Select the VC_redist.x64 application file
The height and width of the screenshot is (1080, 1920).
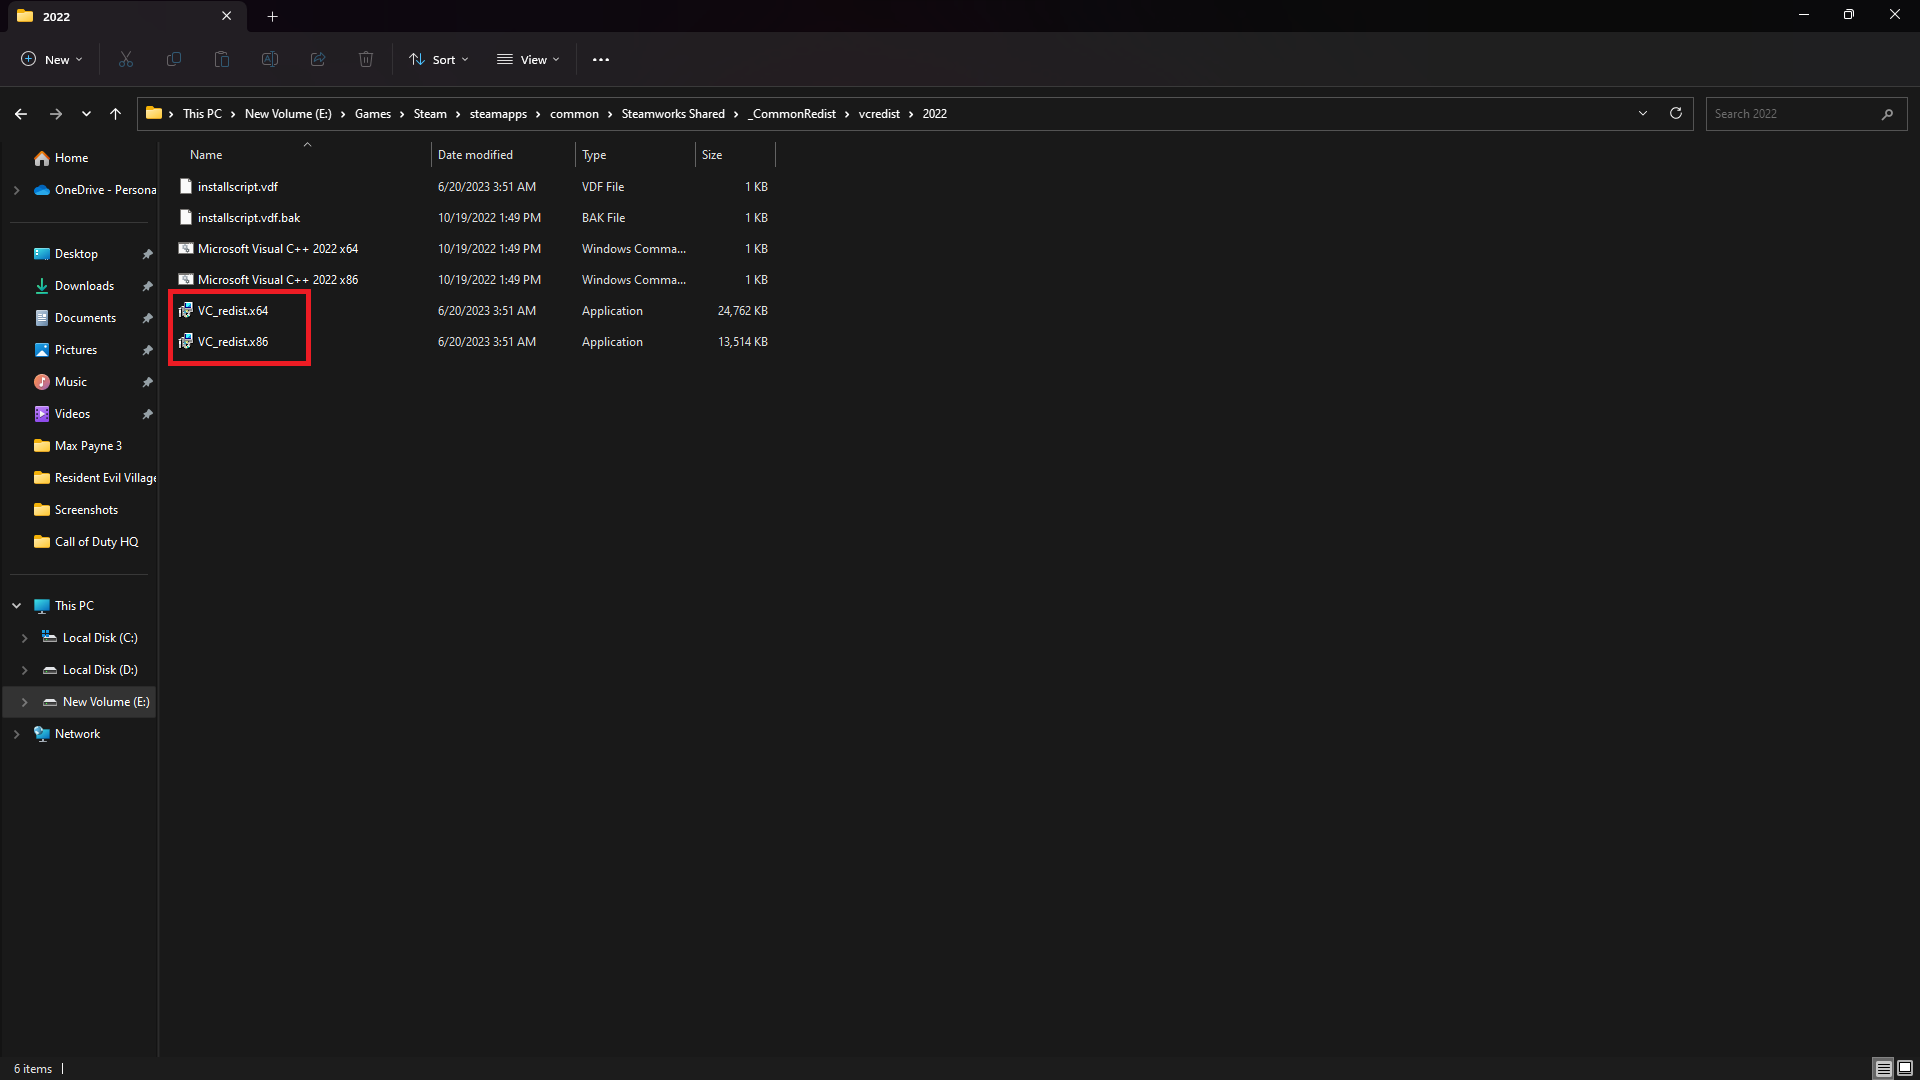(x=233, y=311)
